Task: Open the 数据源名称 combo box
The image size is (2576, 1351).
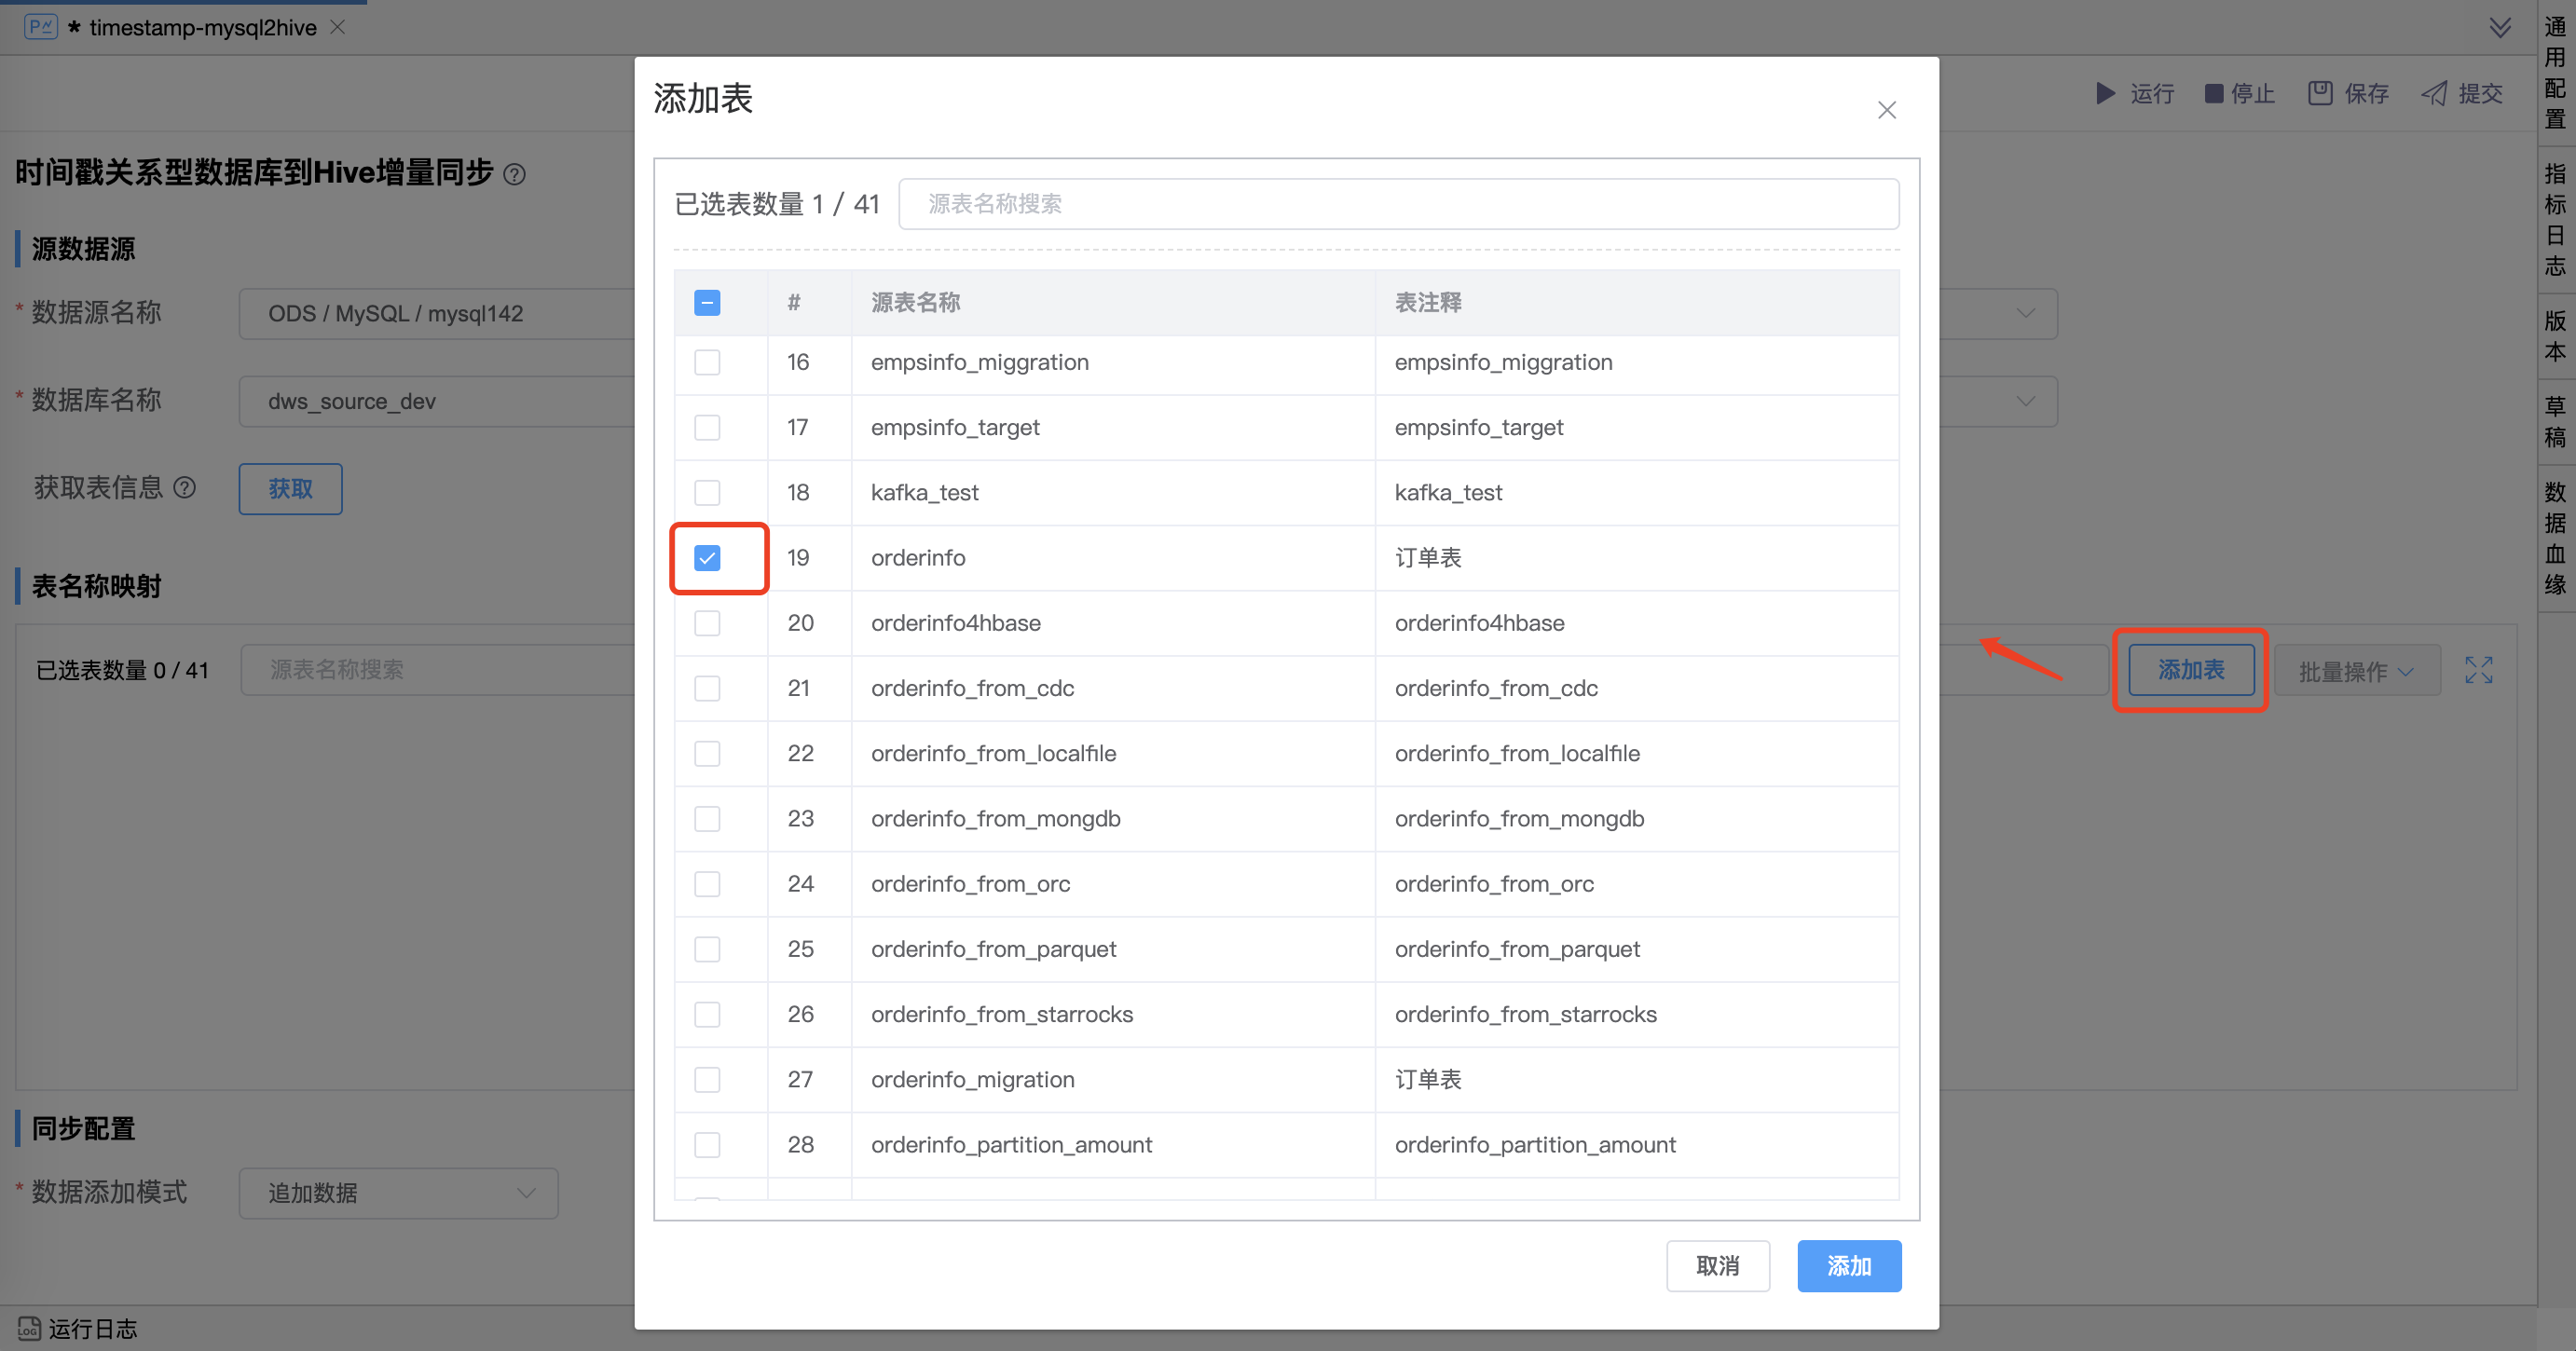Action: coord(437,314)
